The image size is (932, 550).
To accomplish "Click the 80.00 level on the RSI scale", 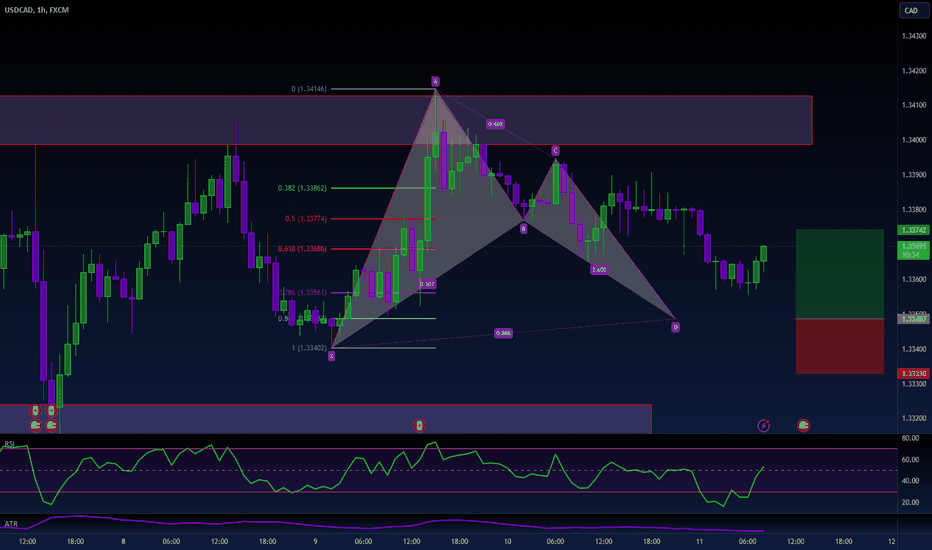I will (910, 438).
